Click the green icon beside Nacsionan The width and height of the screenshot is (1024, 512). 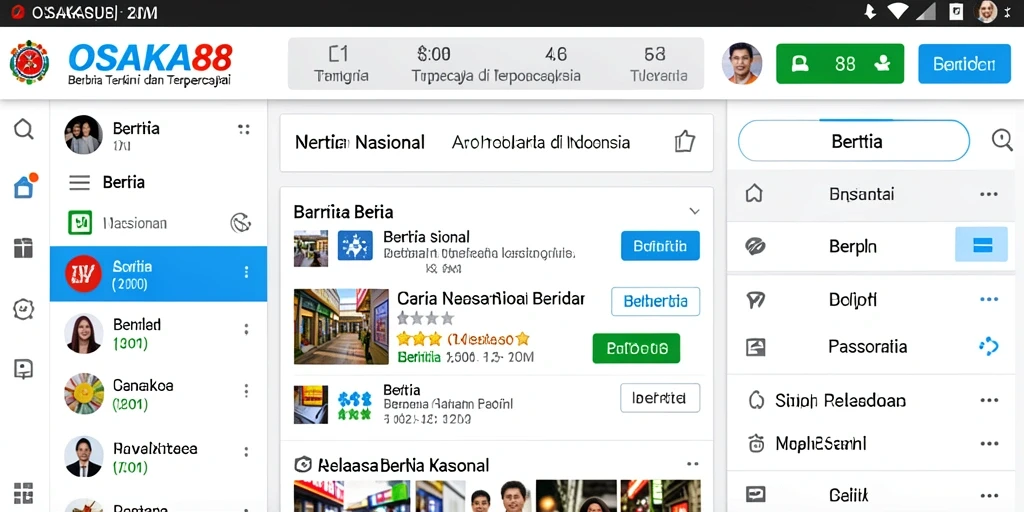80,223
